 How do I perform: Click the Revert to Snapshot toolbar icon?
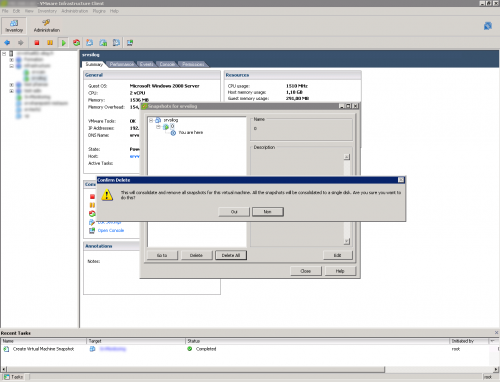point(103,43)
